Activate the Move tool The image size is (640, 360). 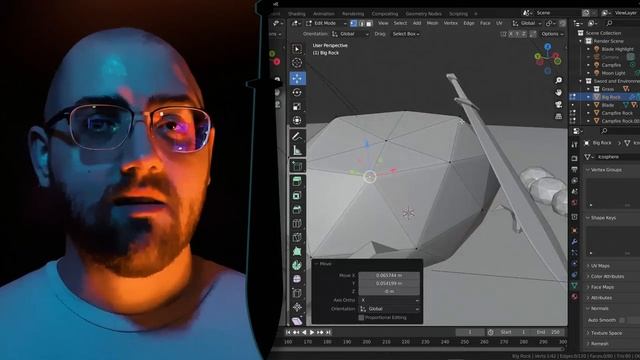click(297, 78)
